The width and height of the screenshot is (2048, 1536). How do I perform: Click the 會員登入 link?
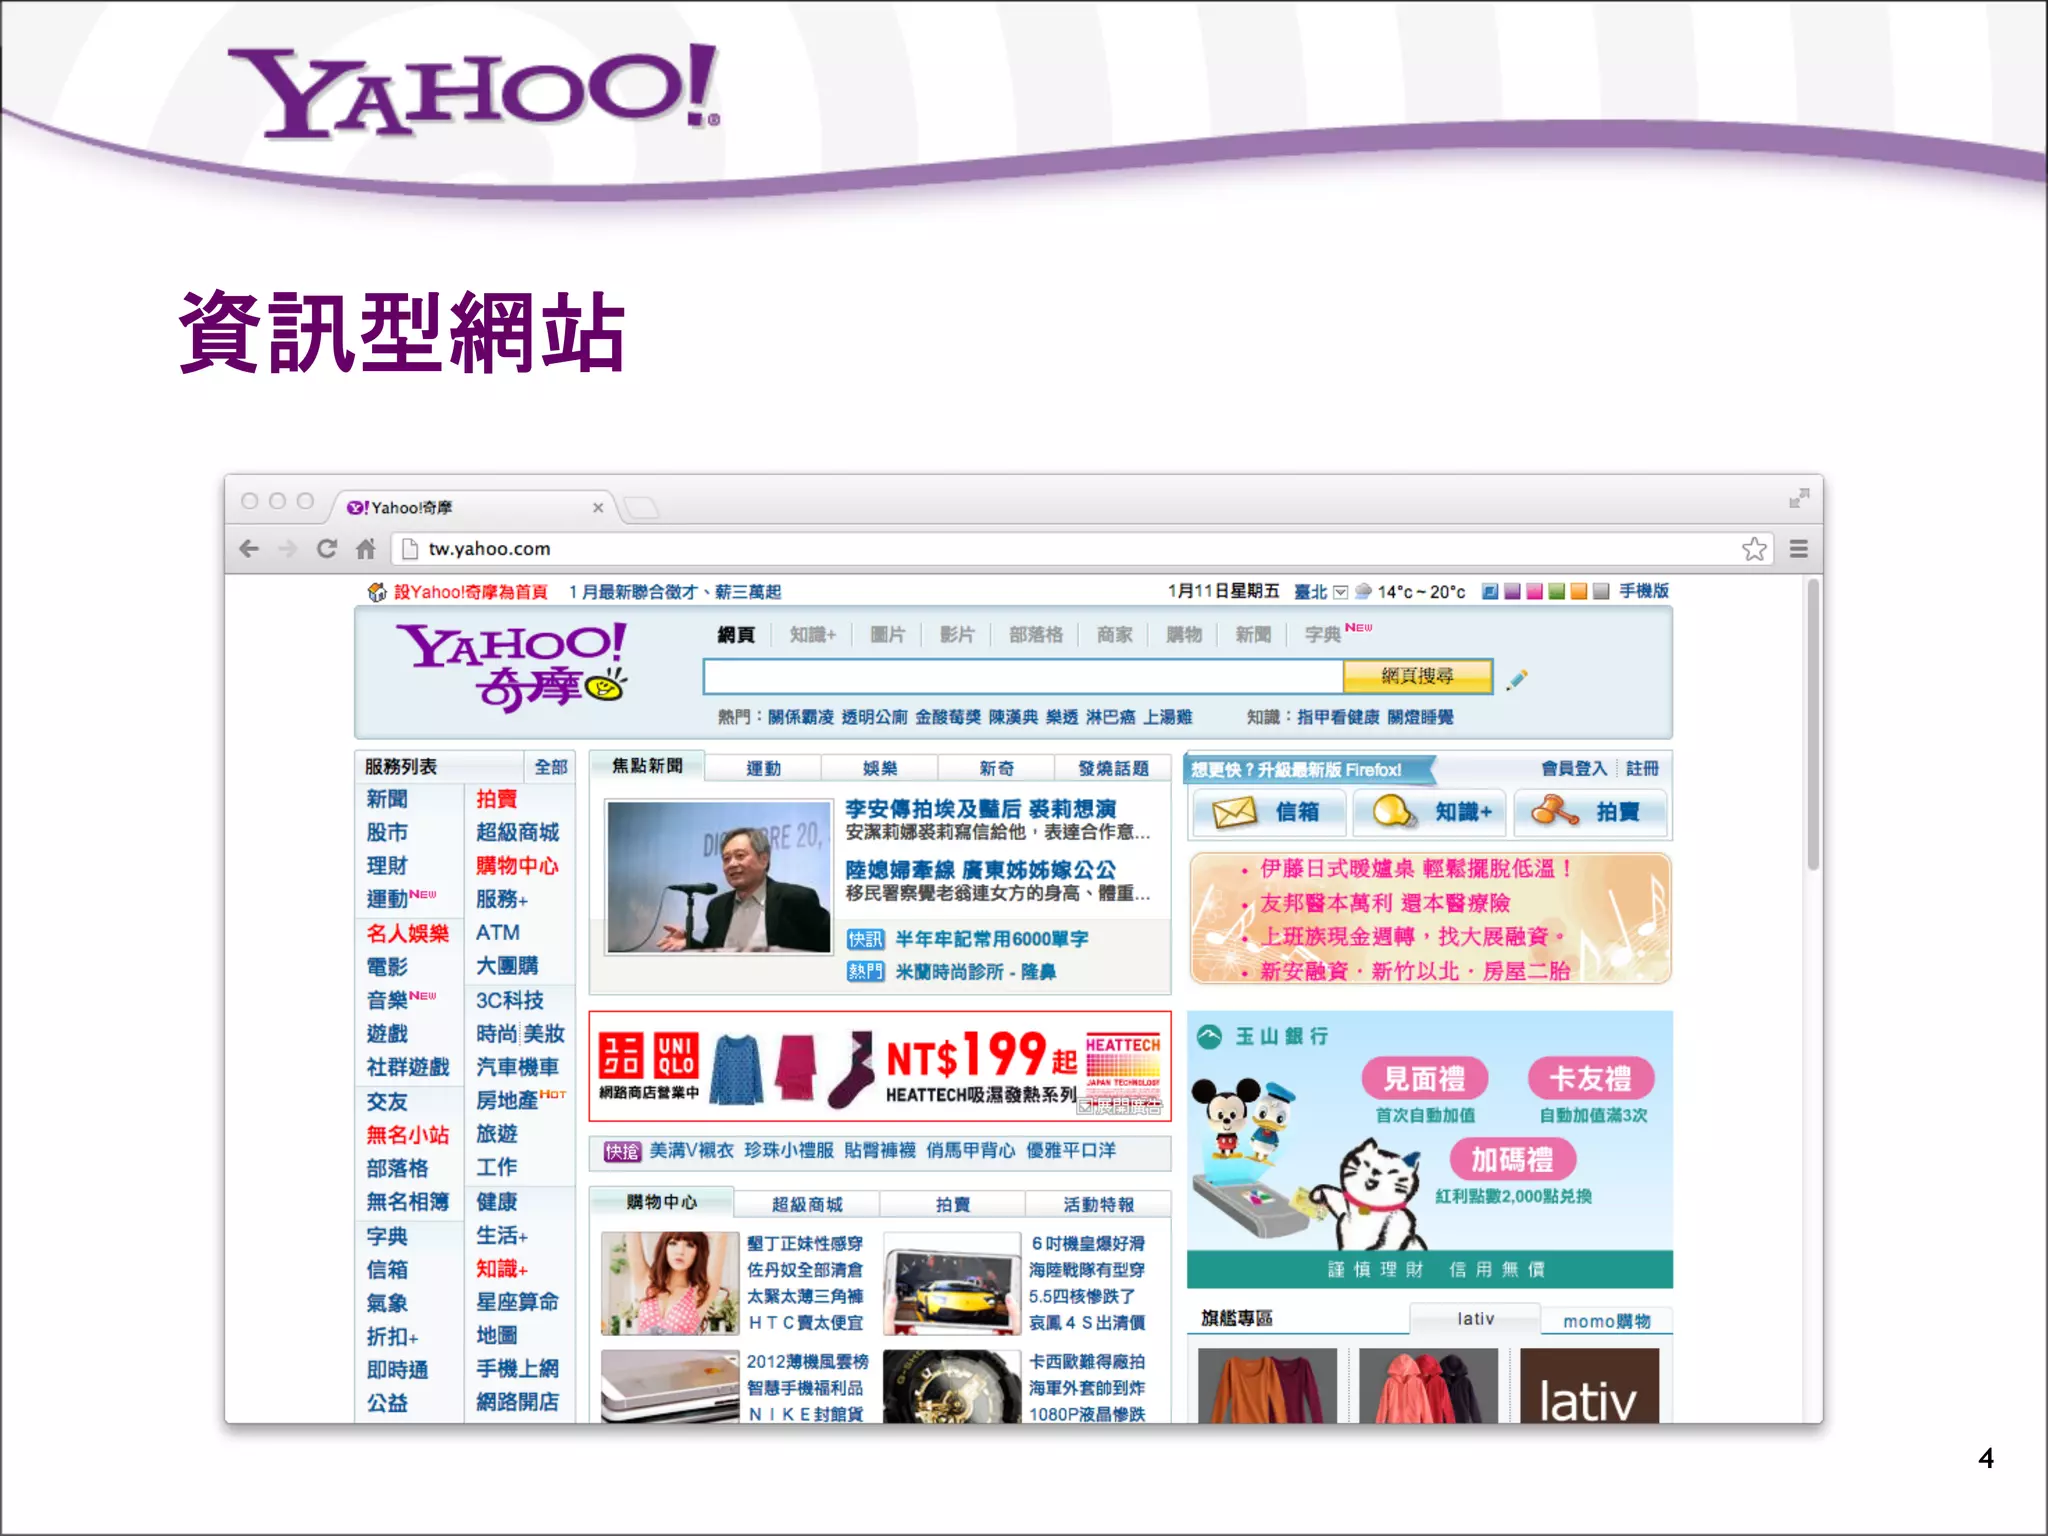coord(1574,768)
